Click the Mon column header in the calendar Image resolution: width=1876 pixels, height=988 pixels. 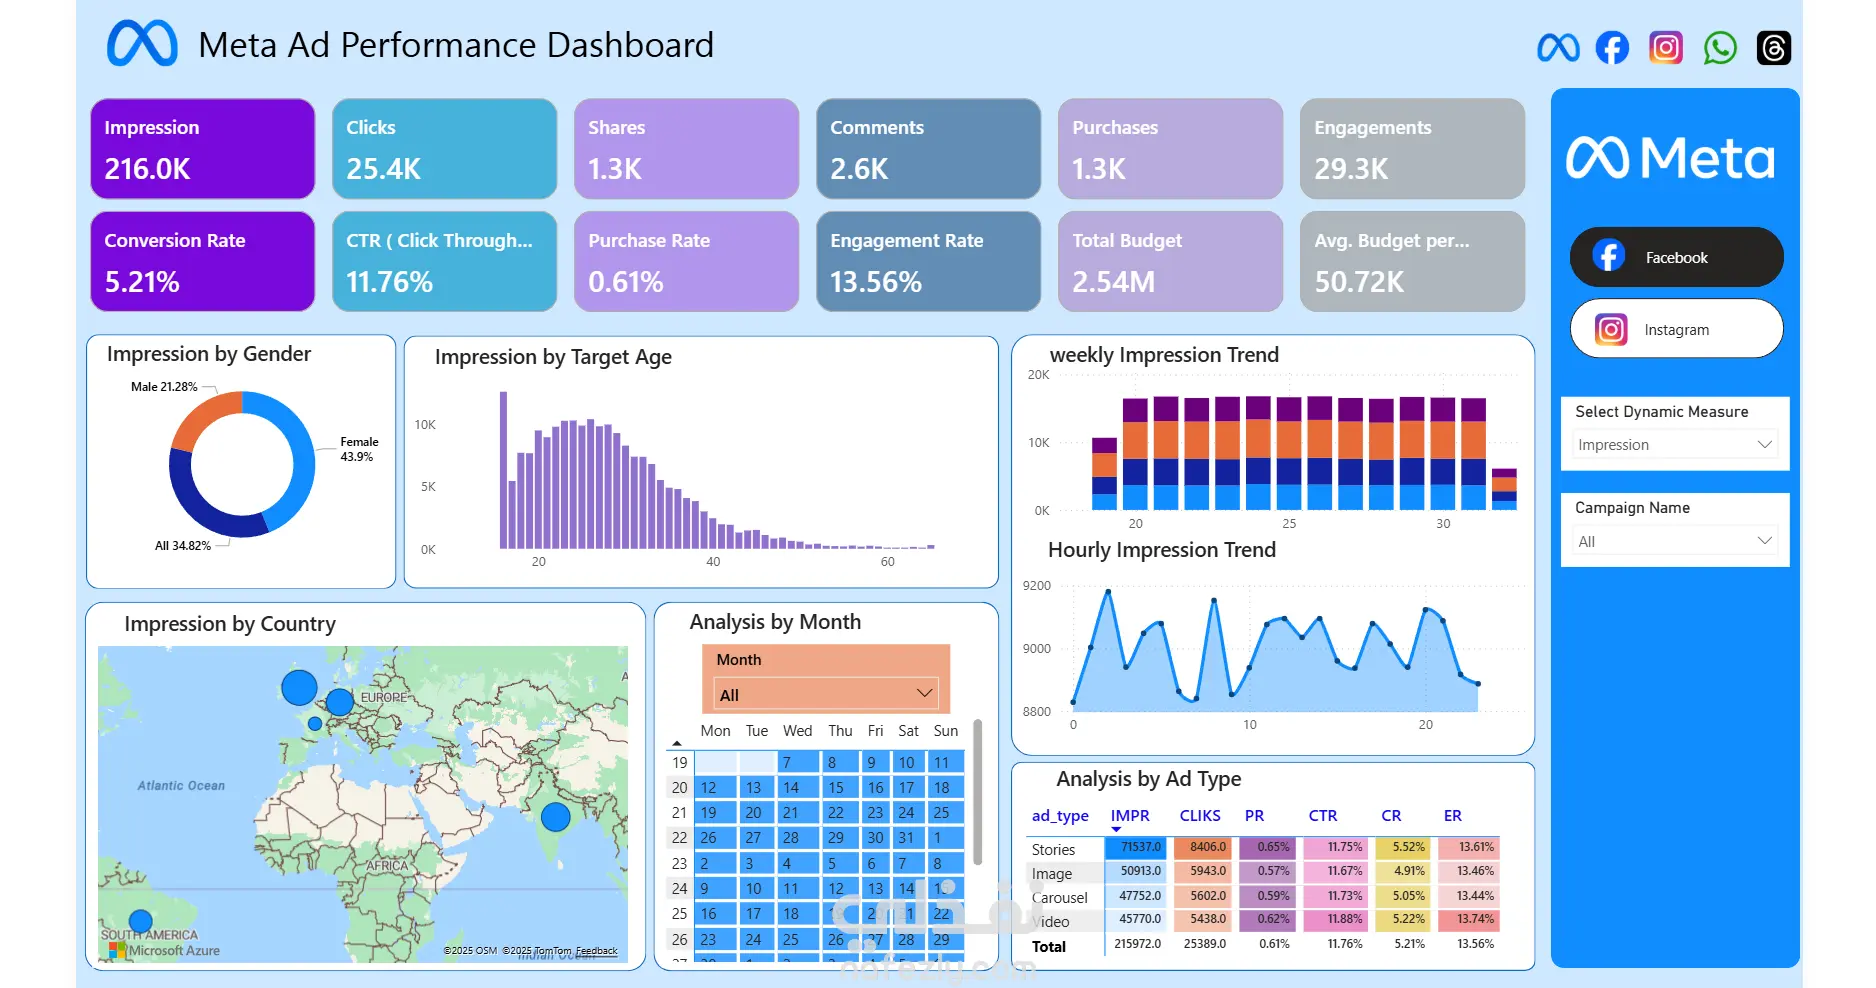click(715, 731)
